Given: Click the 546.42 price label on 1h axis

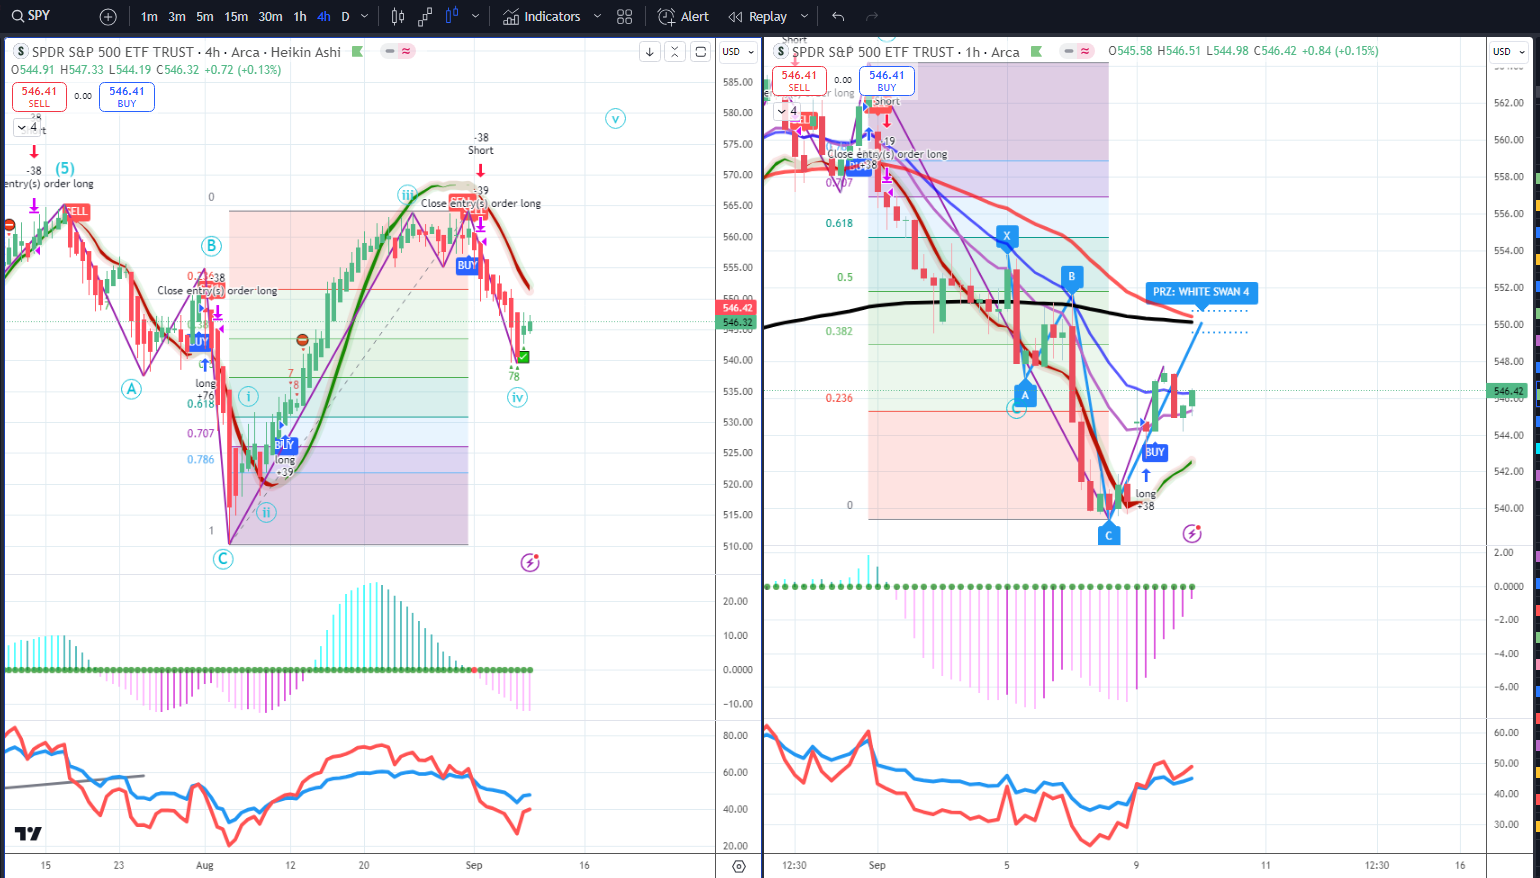Looking at the screenshot, I should pos(1508,391).
